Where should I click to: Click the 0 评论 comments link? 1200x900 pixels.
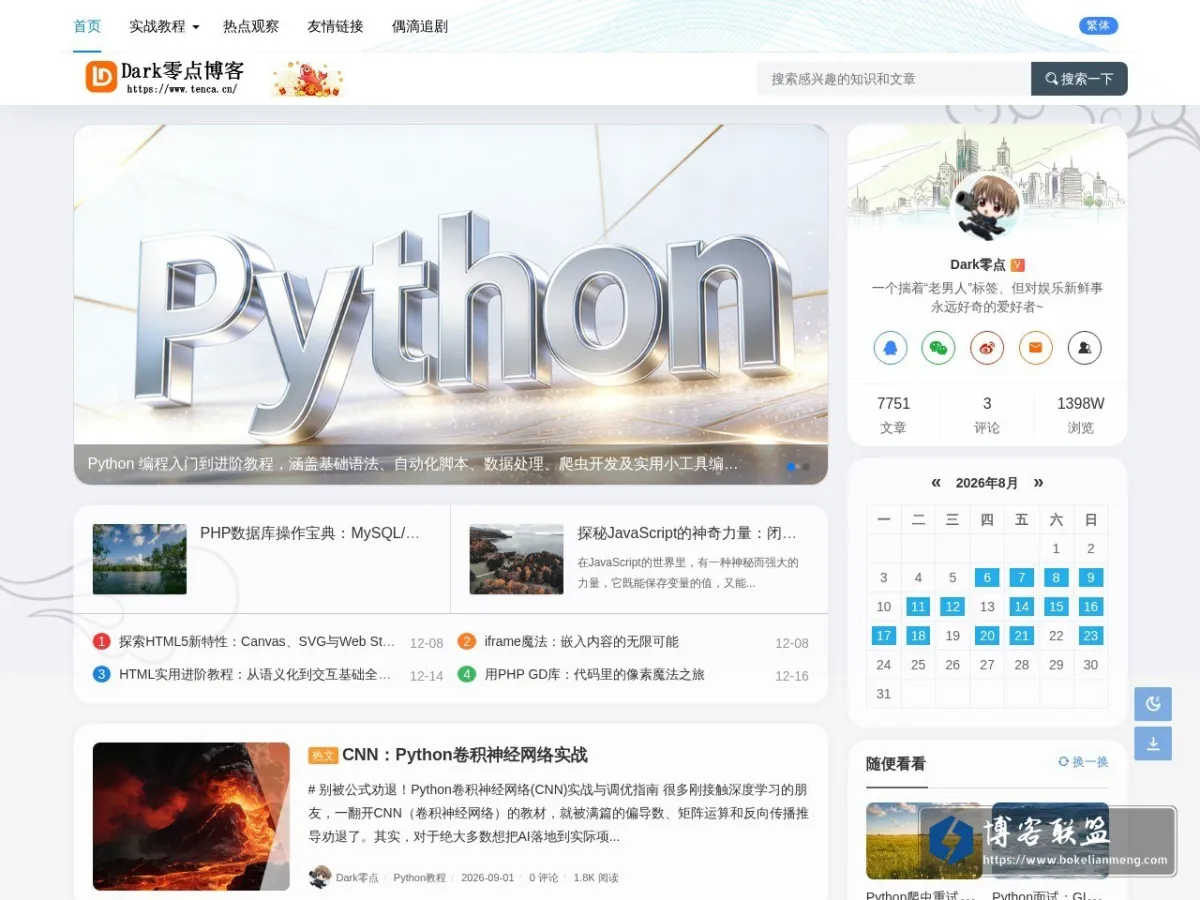(544, 878)
